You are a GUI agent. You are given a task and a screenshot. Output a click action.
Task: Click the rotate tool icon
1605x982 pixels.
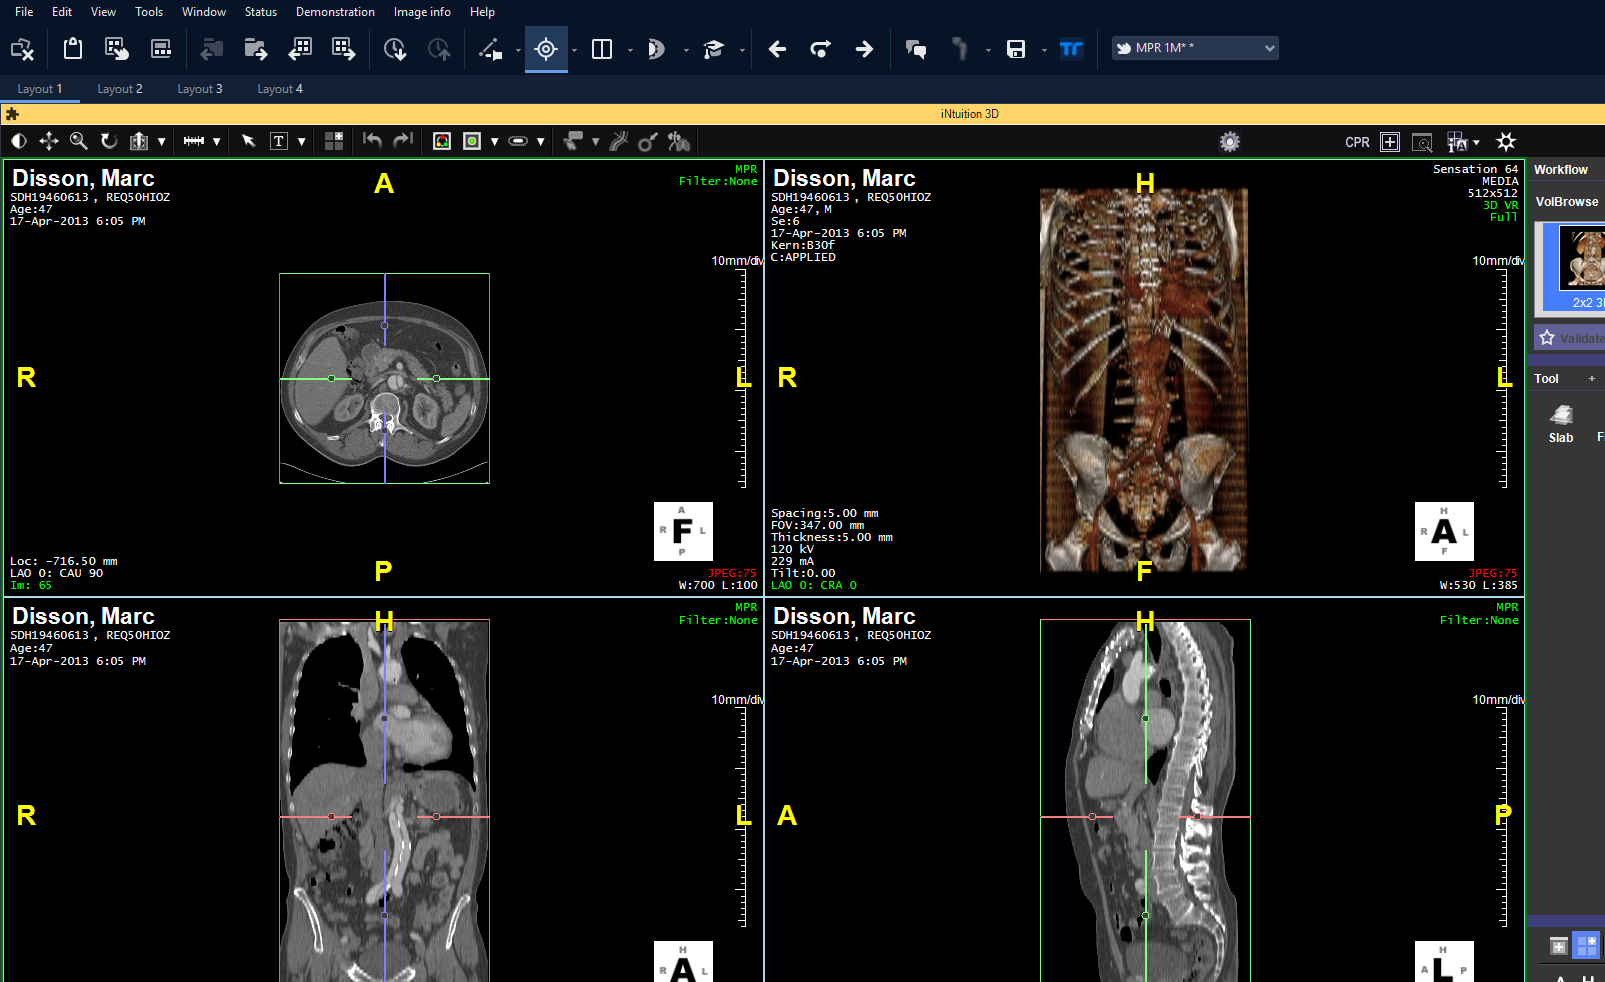tap(109, 142)
